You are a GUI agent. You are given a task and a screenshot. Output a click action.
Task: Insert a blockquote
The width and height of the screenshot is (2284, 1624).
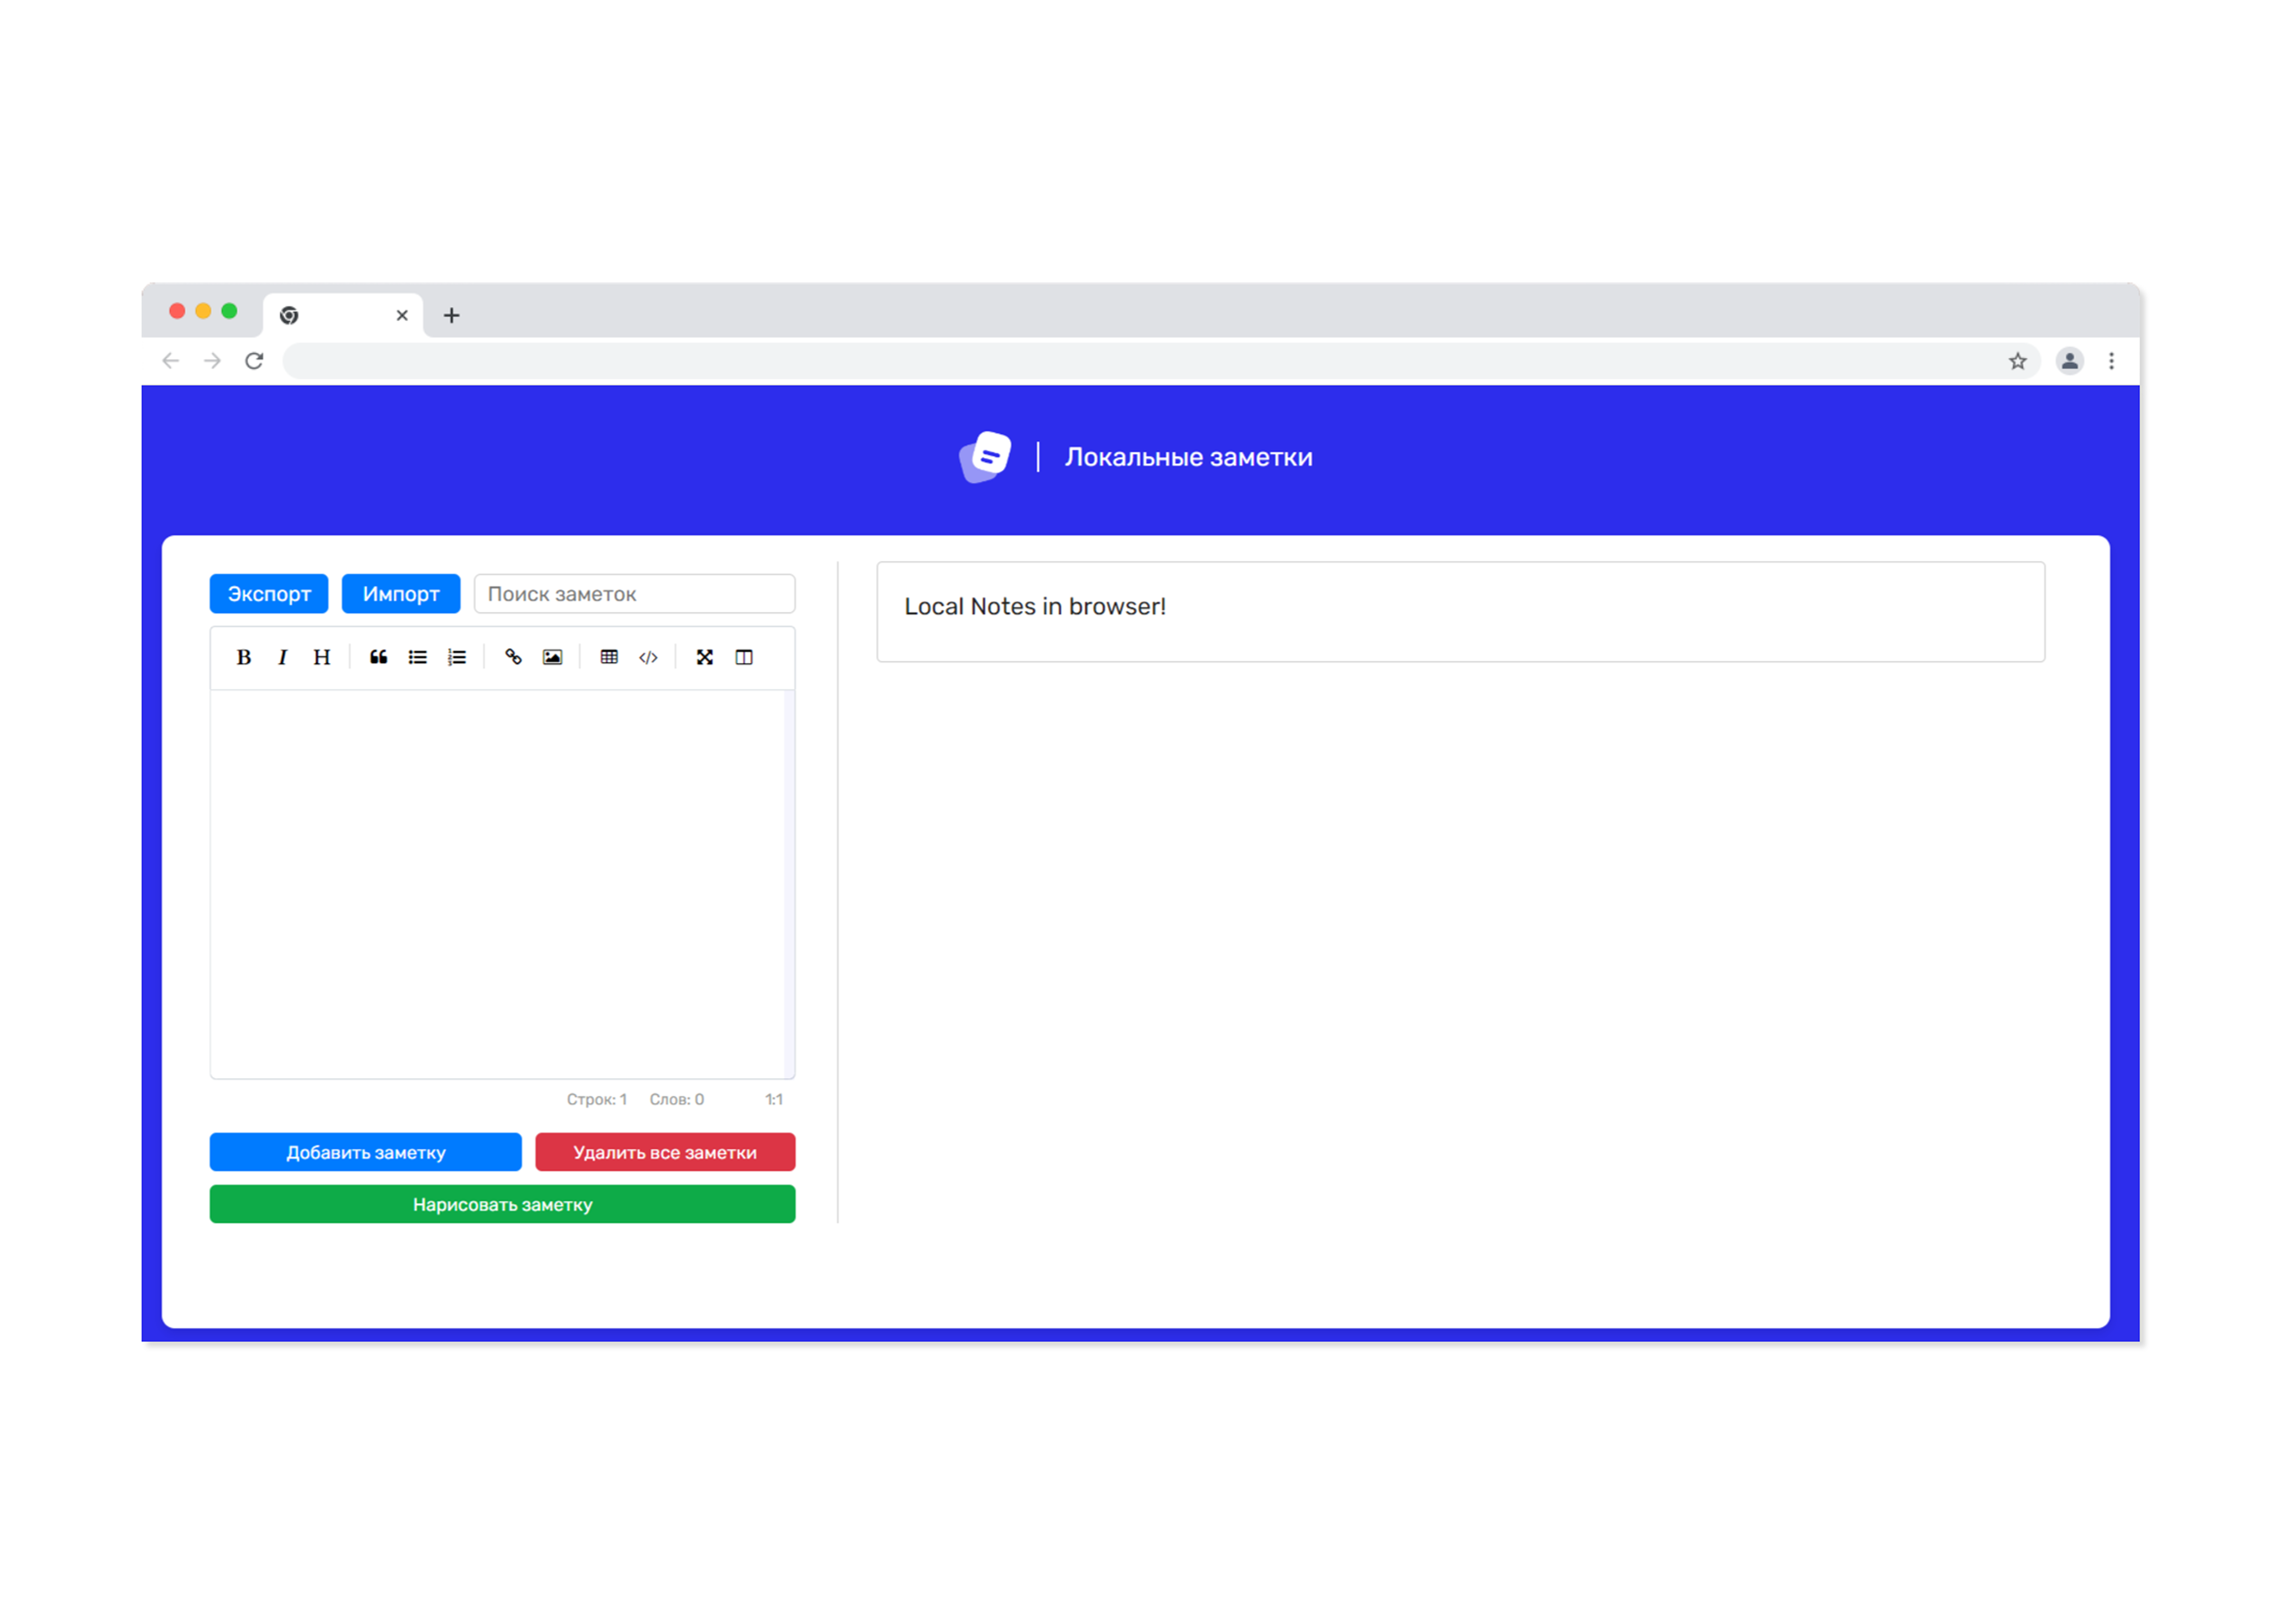[378, 657]
